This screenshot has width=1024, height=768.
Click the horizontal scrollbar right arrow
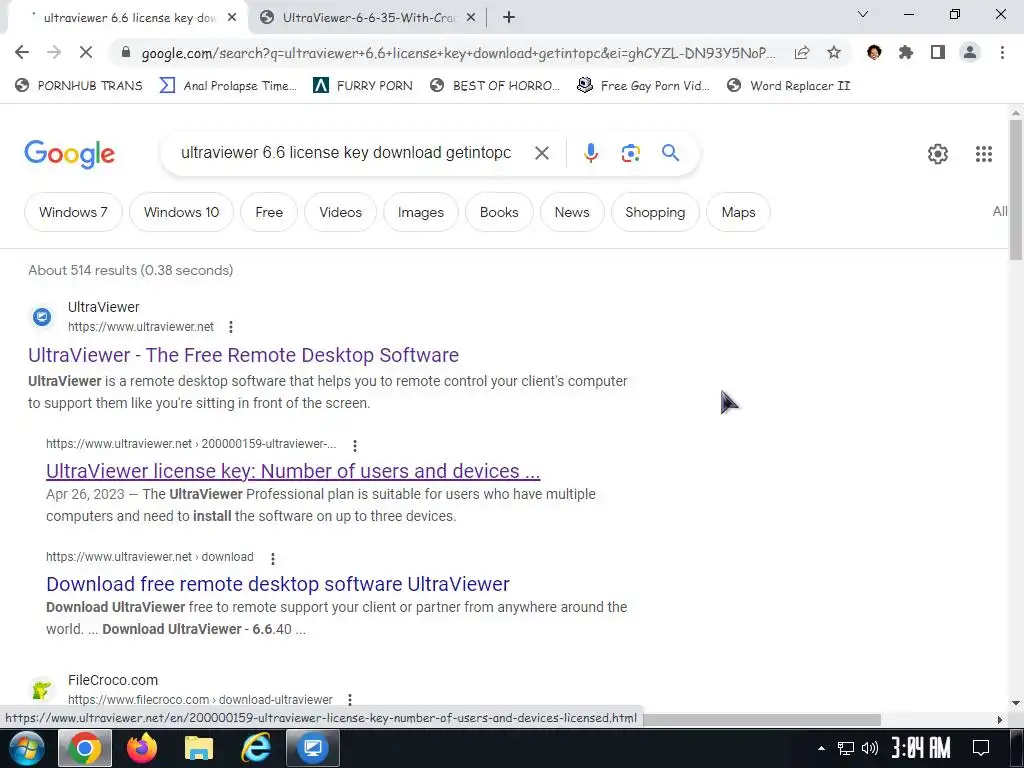pyautogui.click(x=1000, y=719)
